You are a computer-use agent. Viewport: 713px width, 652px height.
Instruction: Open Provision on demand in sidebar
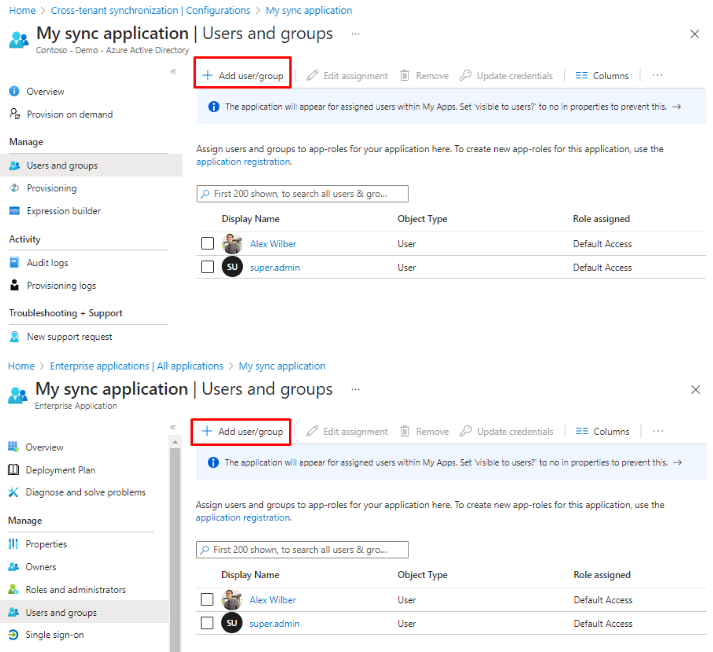tap(69, 114)
